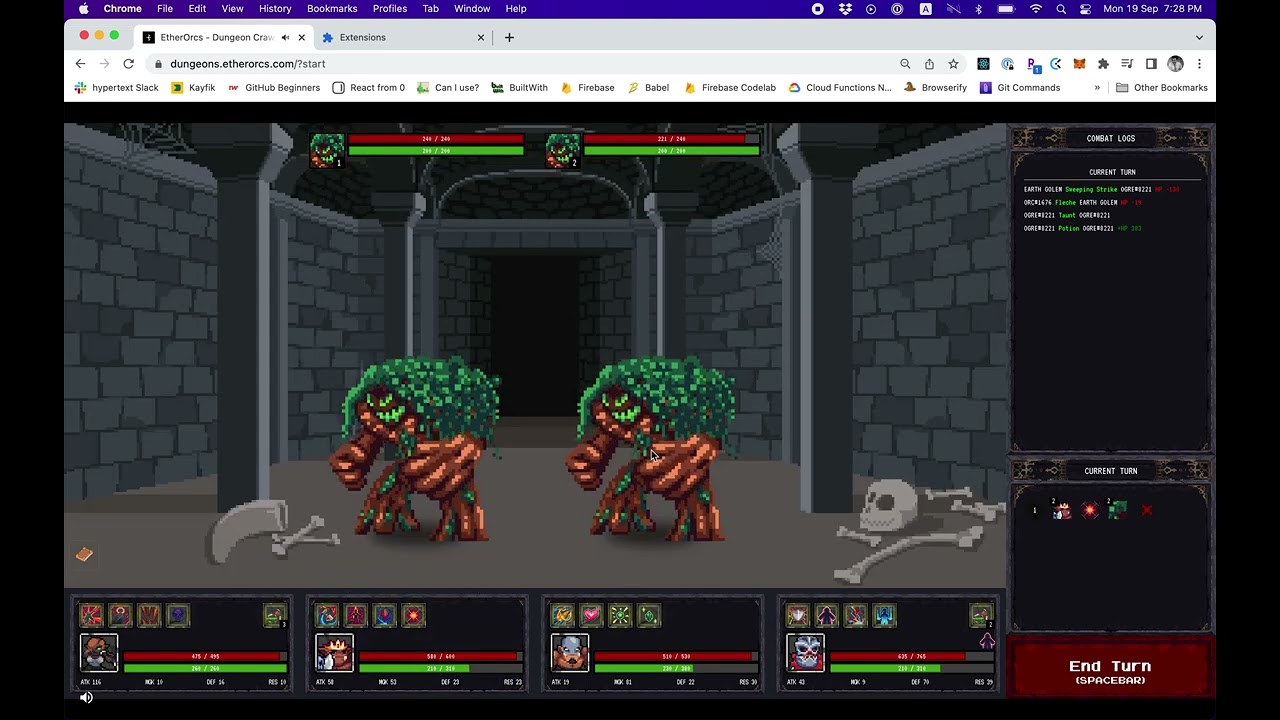Image resolution: width=1280 pixels, height=720 pixels.
Task: Select the second skill of the crowned ATK 58 orc
Action: tap(356, 615)
